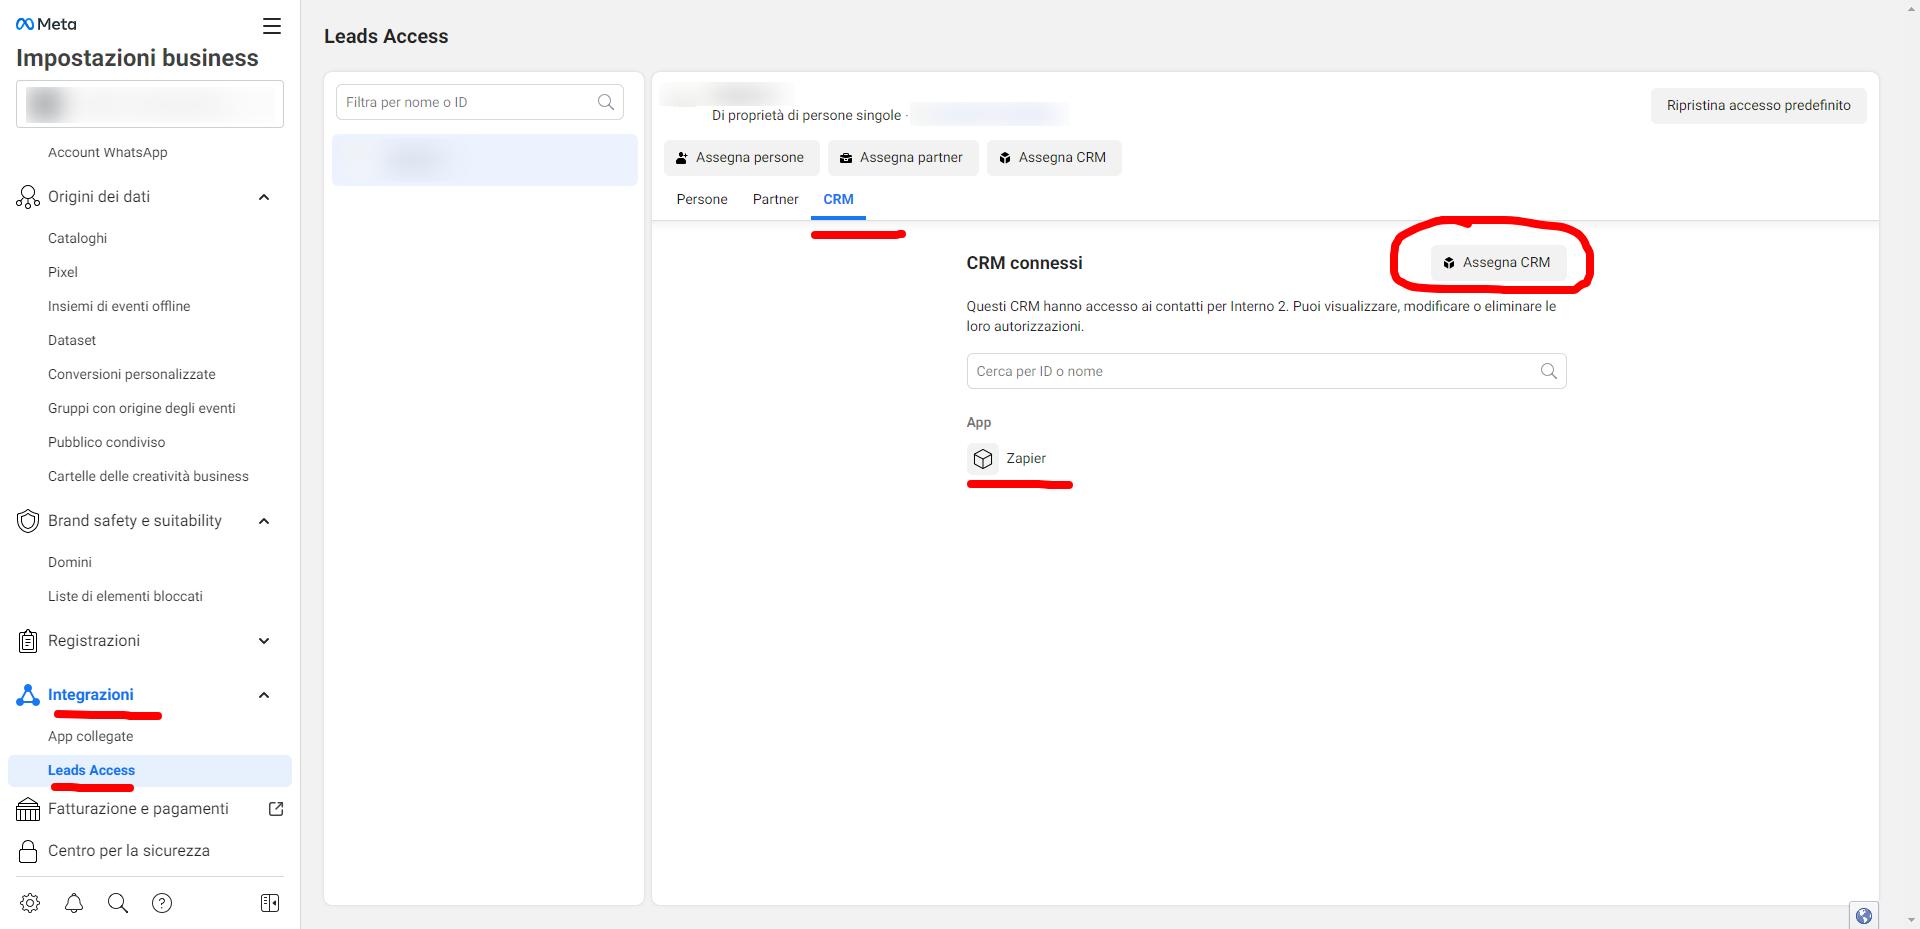Open settings via the gear icon

pyautogui.click(x=29, y=902)
